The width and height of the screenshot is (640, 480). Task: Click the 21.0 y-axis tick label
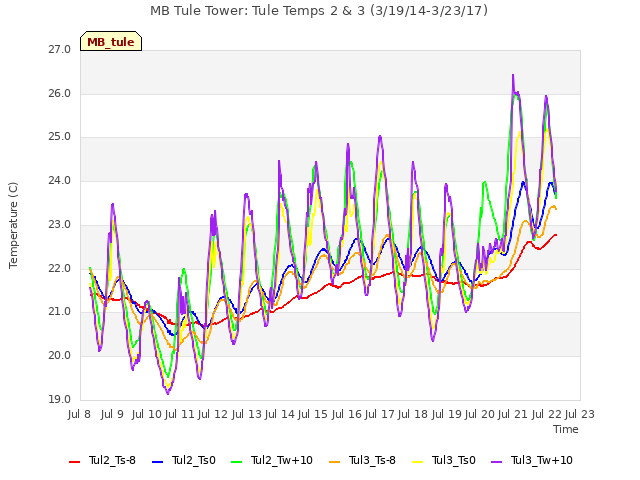pos(60,312)
